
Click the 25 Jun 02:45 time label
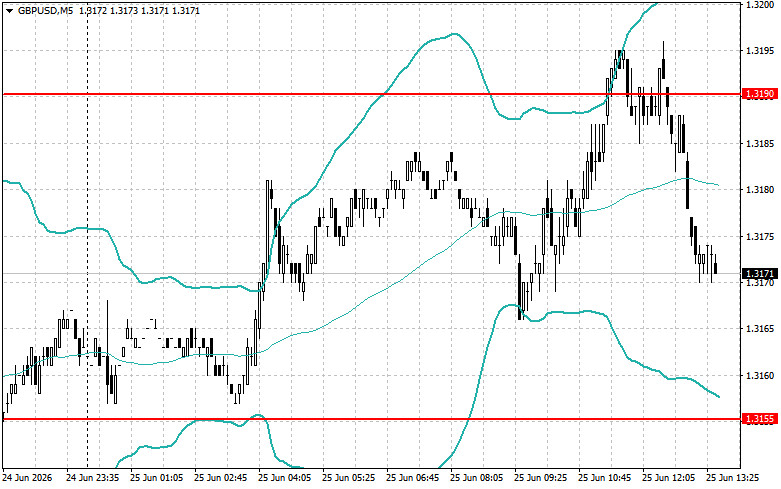[221, 478]
